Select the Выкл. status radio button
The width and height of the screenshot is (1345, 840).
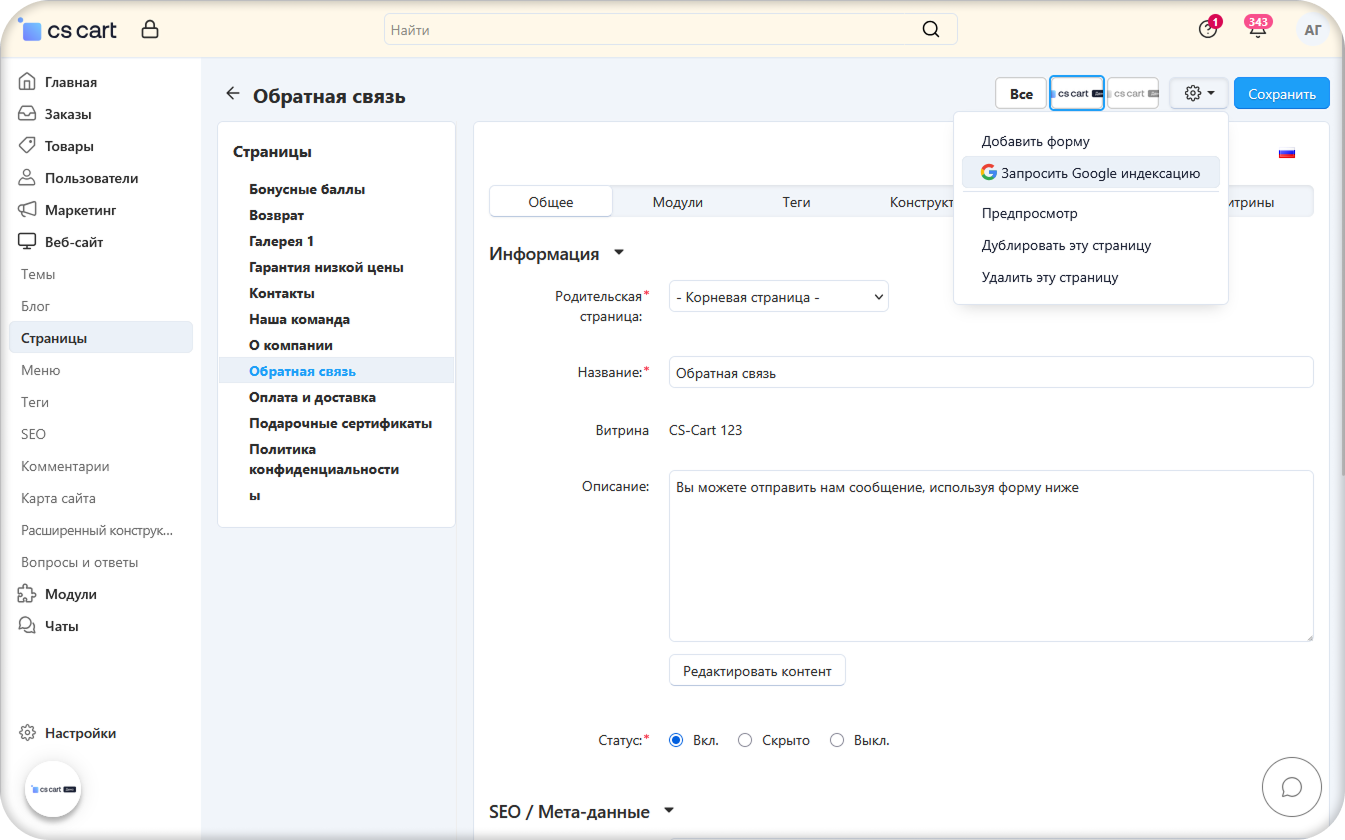[837, 741]
